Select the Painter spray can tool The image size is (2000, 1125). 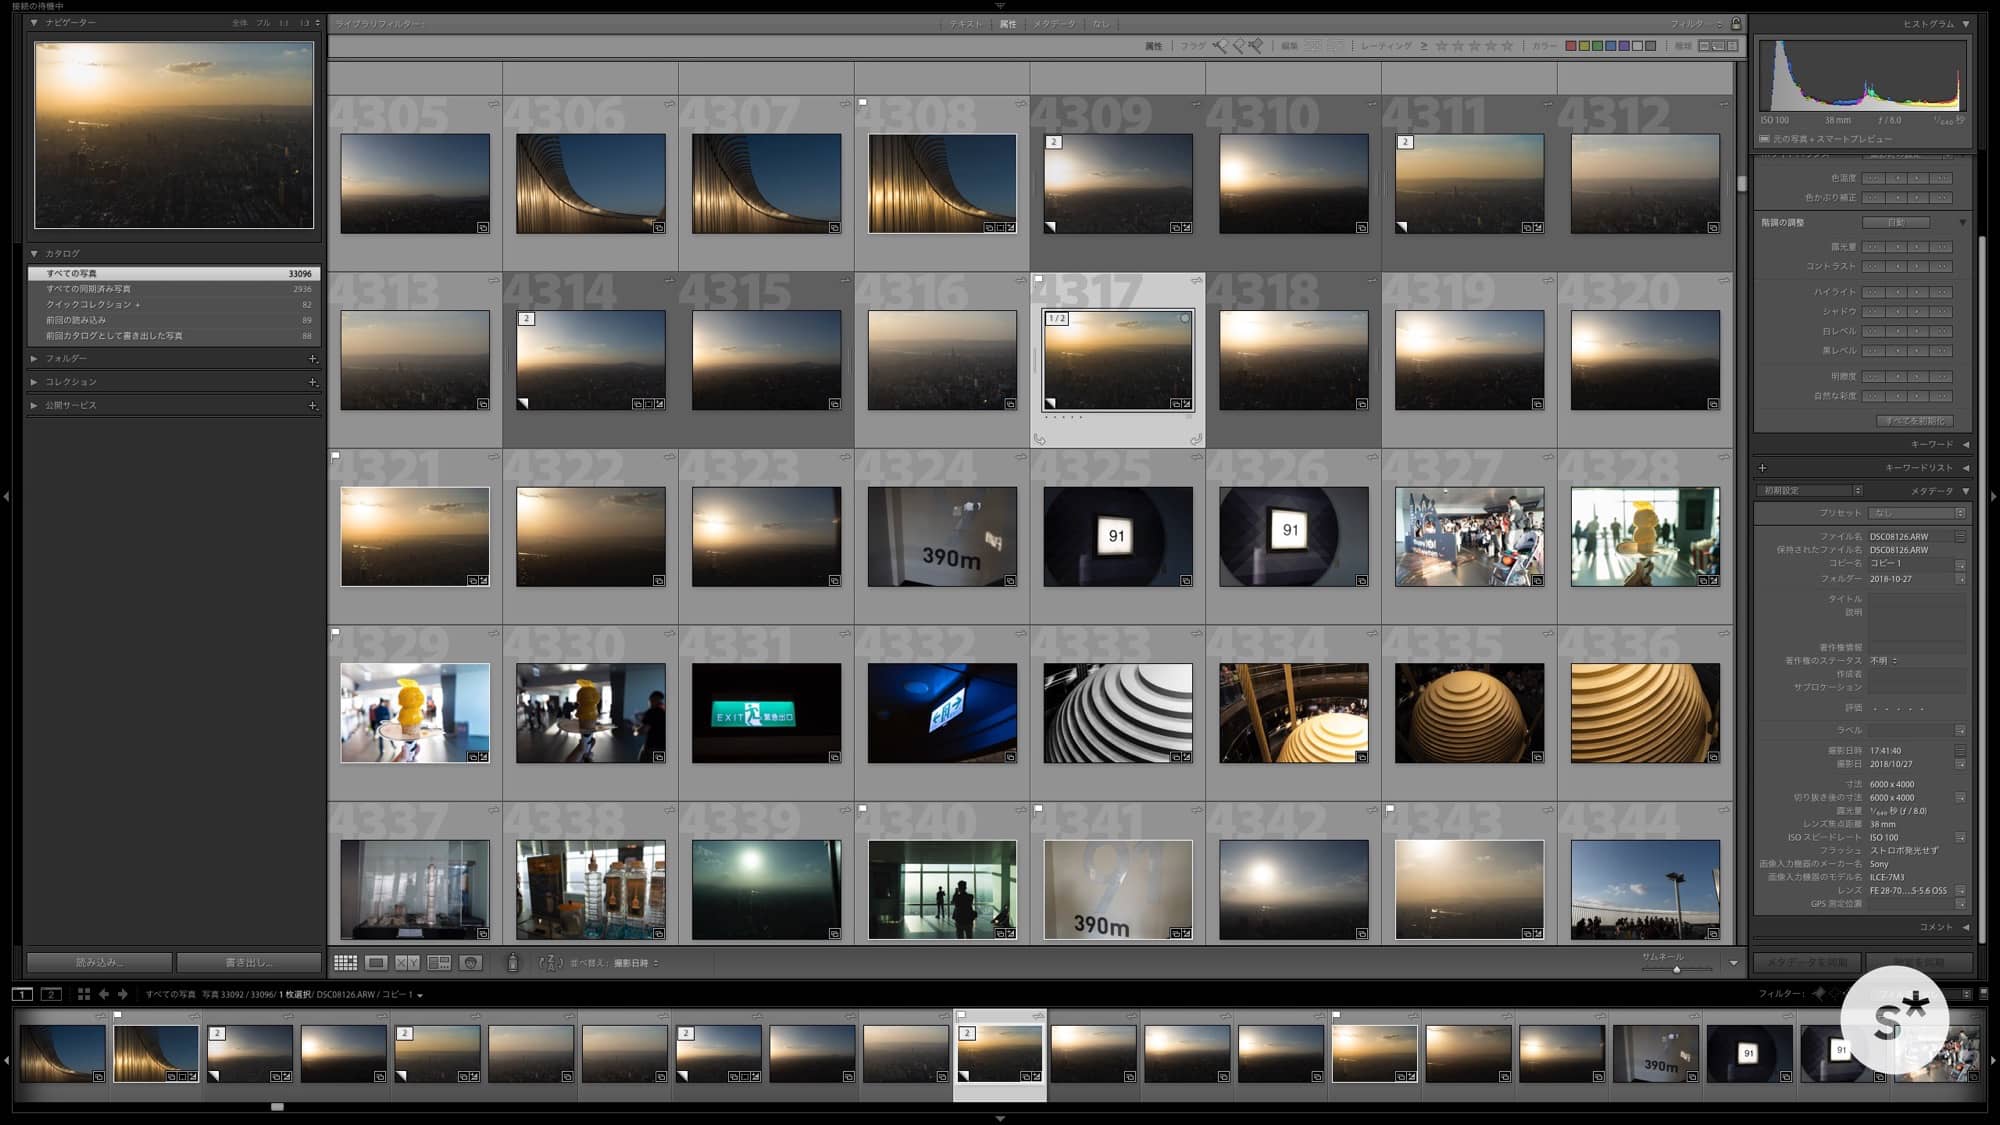tap(512, 963)
